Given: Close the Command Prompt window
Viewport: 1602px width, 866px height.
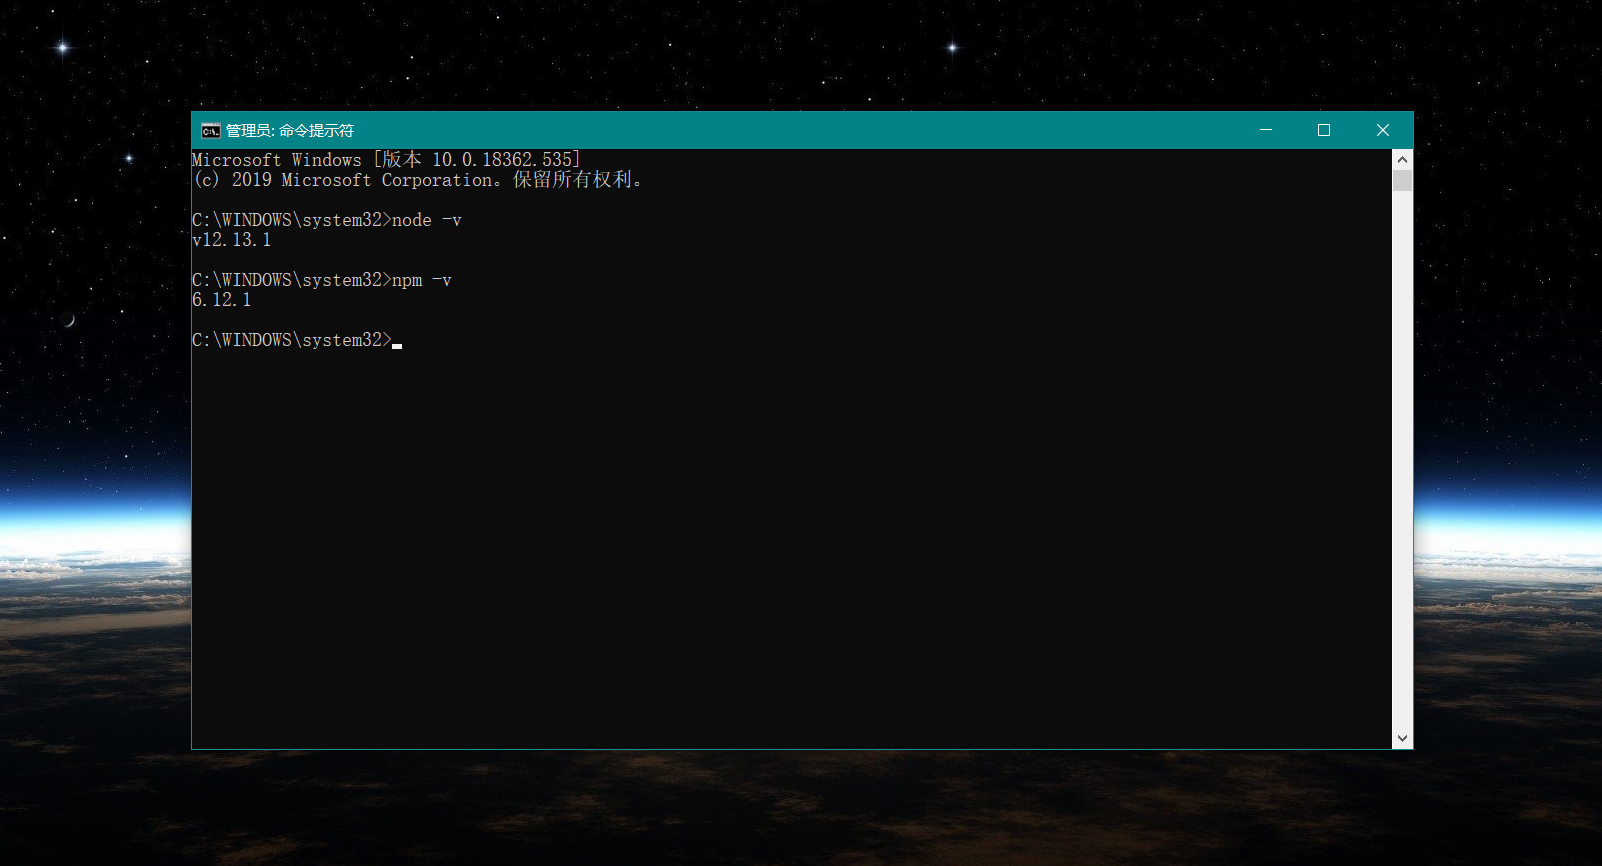Looking at the screenshot, I should tap(1382, 130).
